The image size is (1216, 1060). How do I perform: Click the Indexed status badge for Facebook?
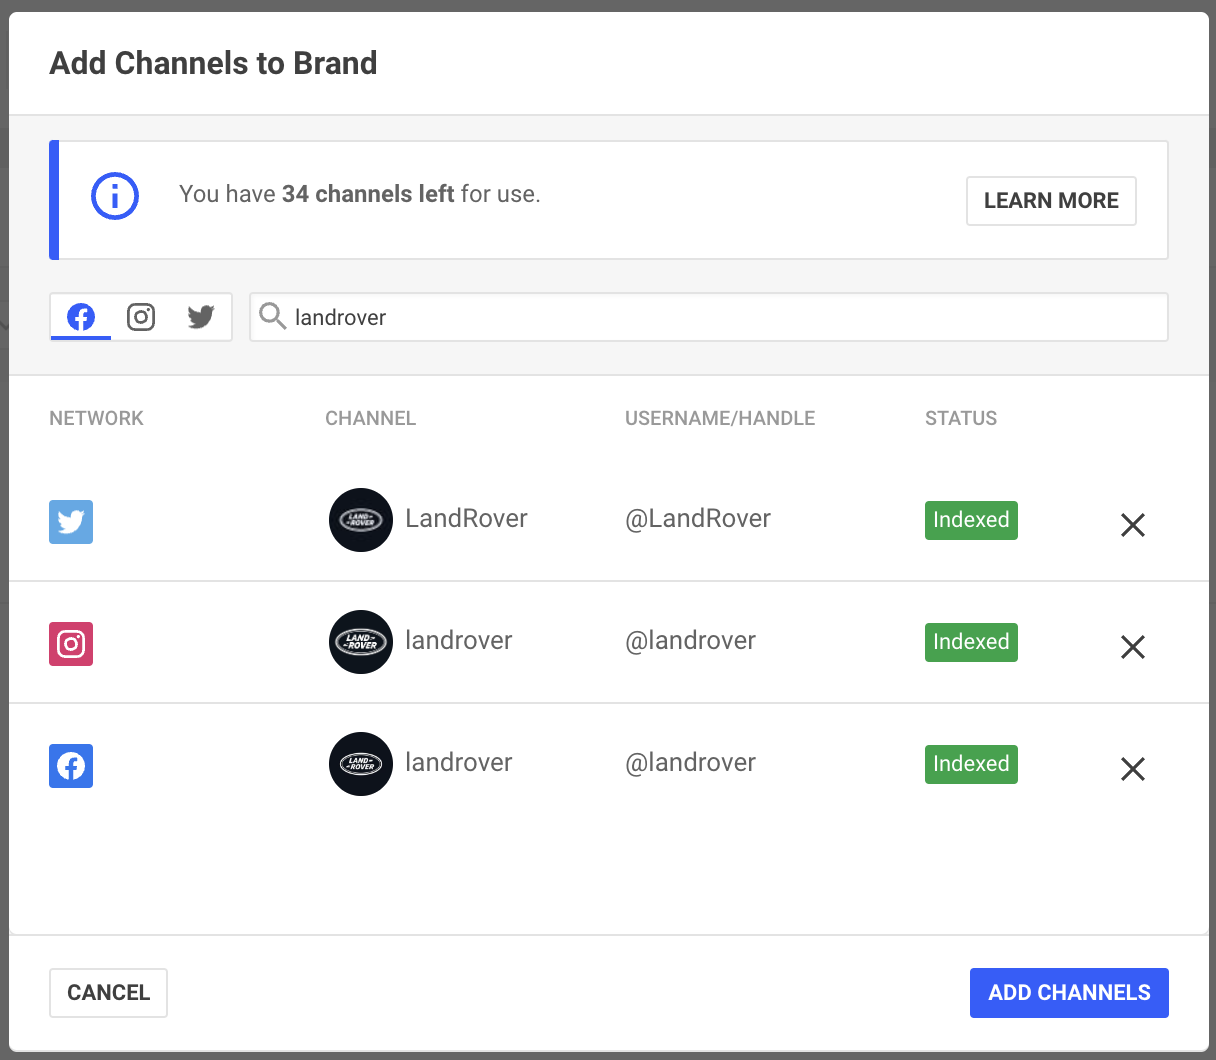[971, 764]
